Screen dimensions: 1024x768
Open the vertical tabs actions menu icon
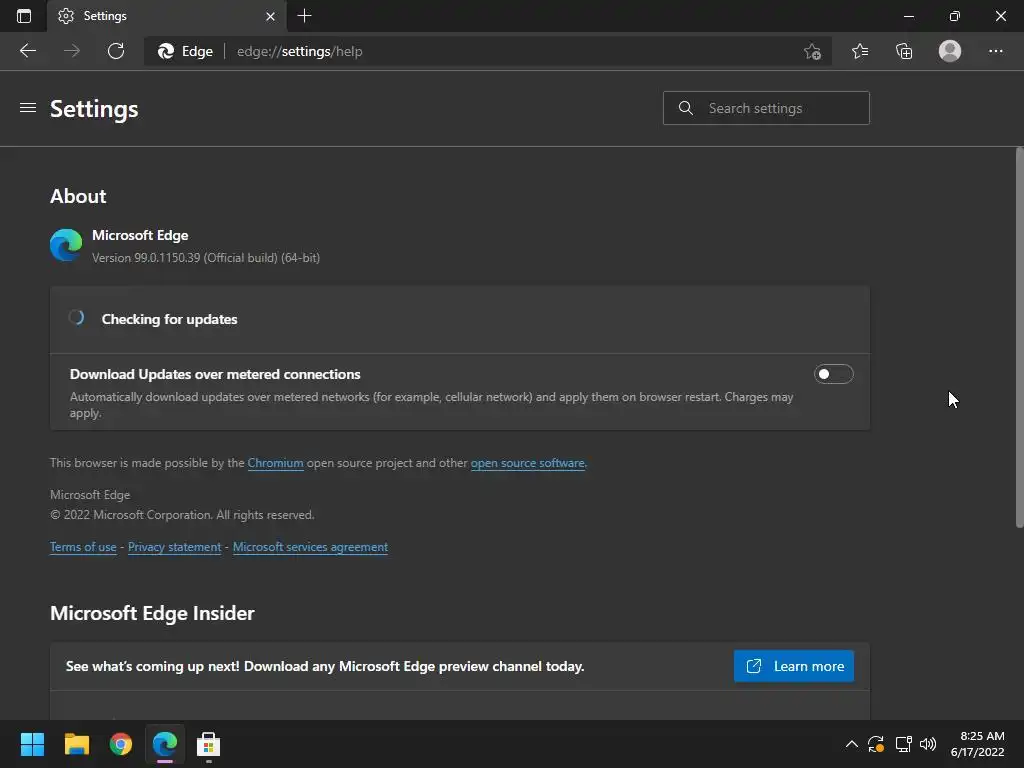(24, 16)
